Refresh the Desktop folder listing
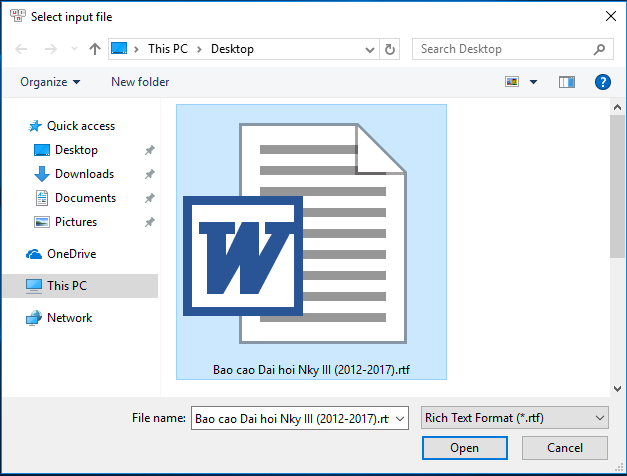Screen dimensions: 627x476 [390, 49]
